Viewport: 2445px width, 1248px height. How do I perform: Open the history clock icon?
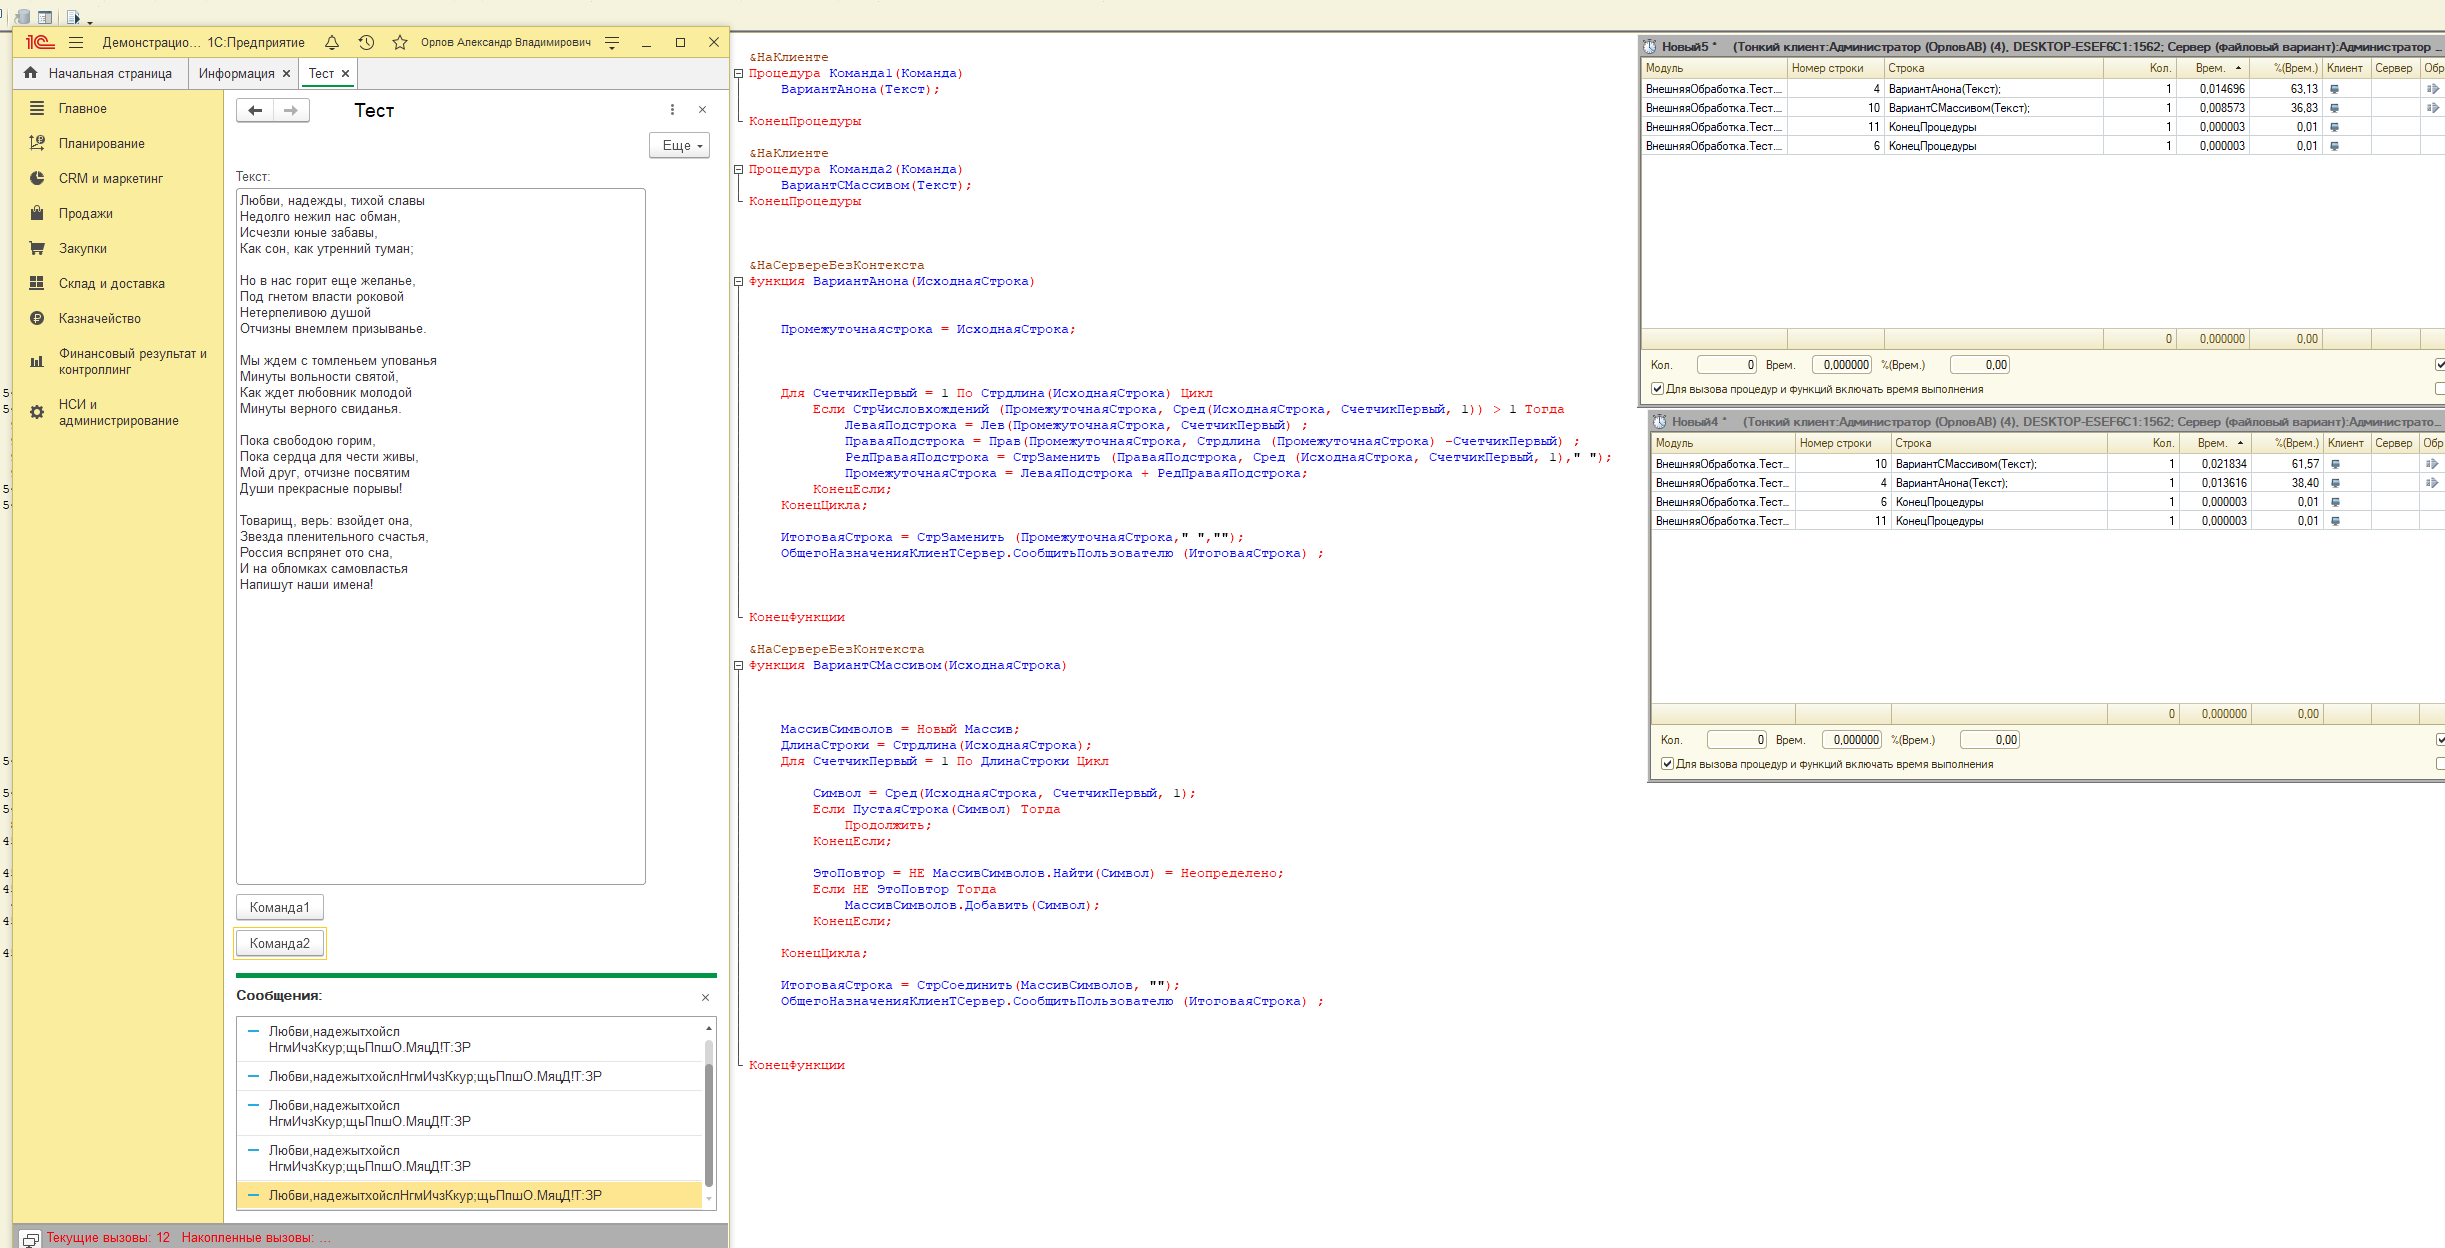[366, 42]
